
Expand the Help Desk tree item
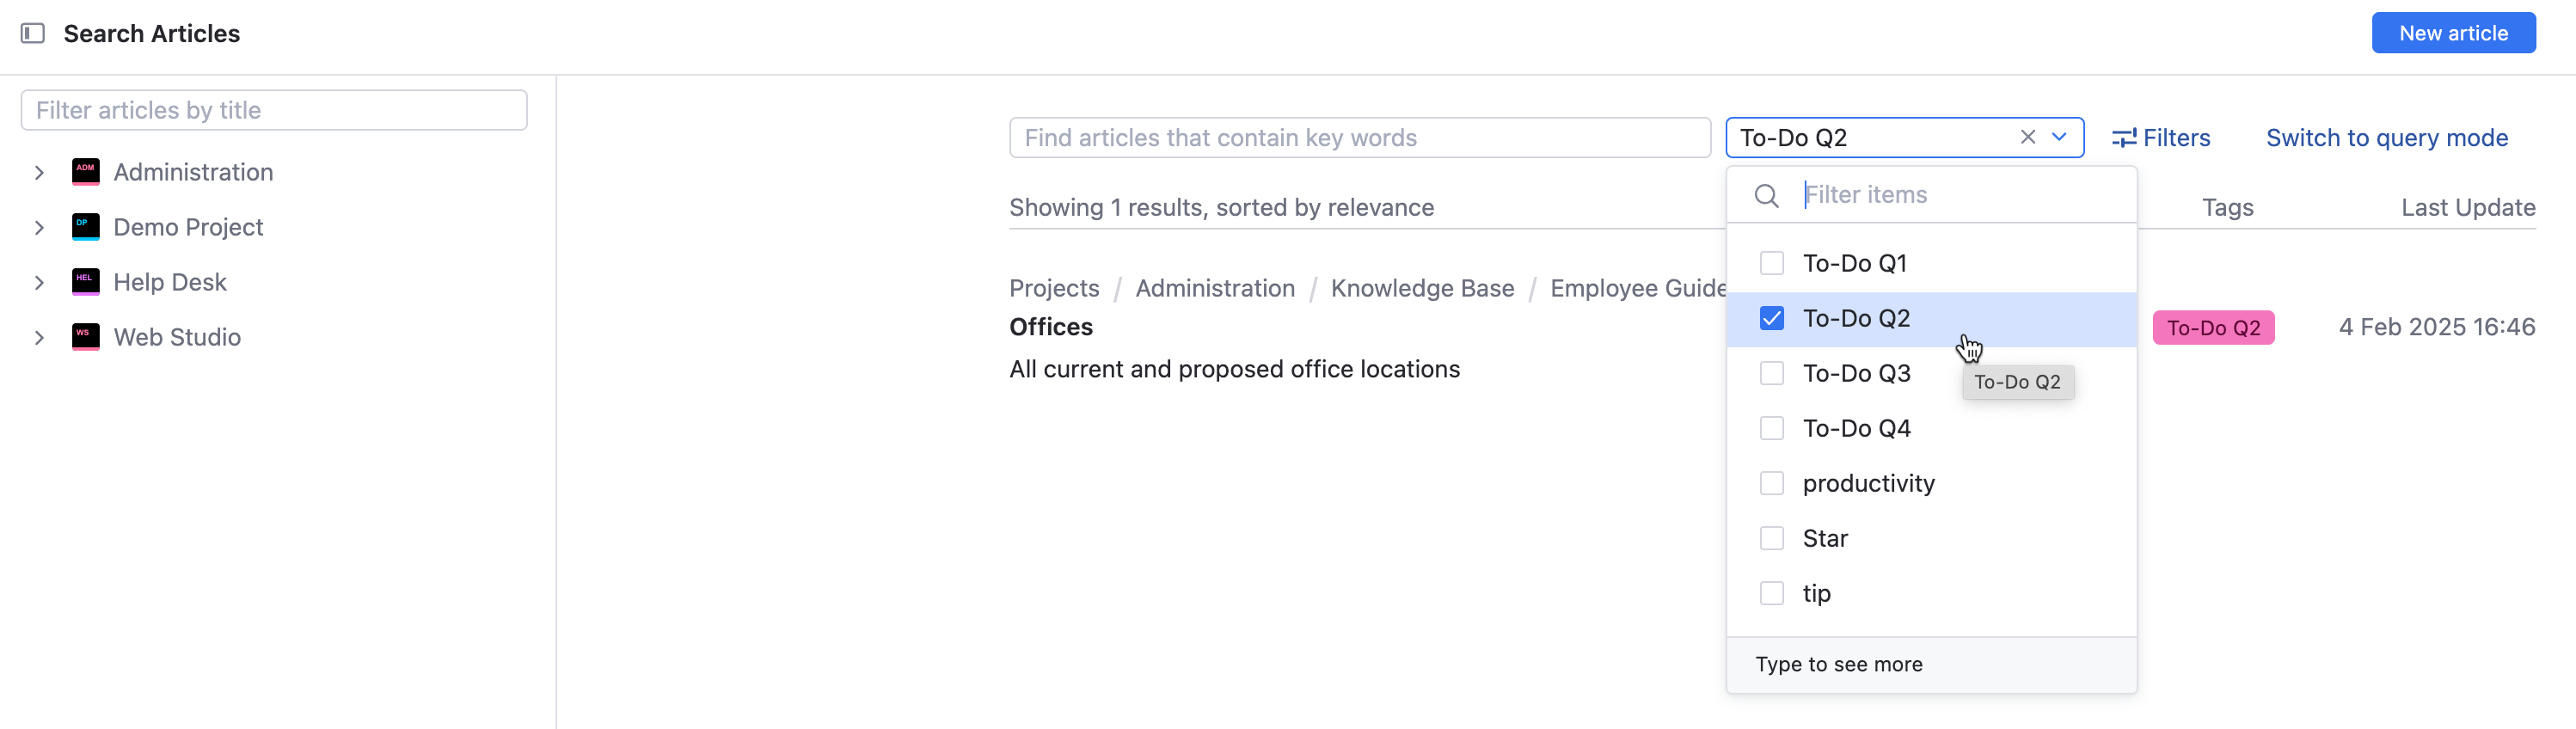(38, 281)
